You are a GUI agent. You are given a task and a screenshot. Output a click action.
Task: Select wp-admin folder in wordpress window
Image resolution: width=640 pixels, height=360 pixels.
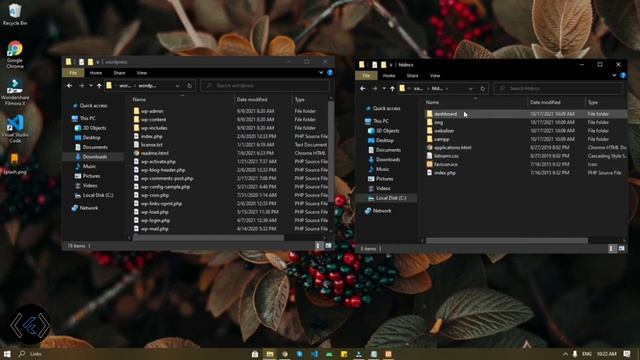(x=152, y=111)
